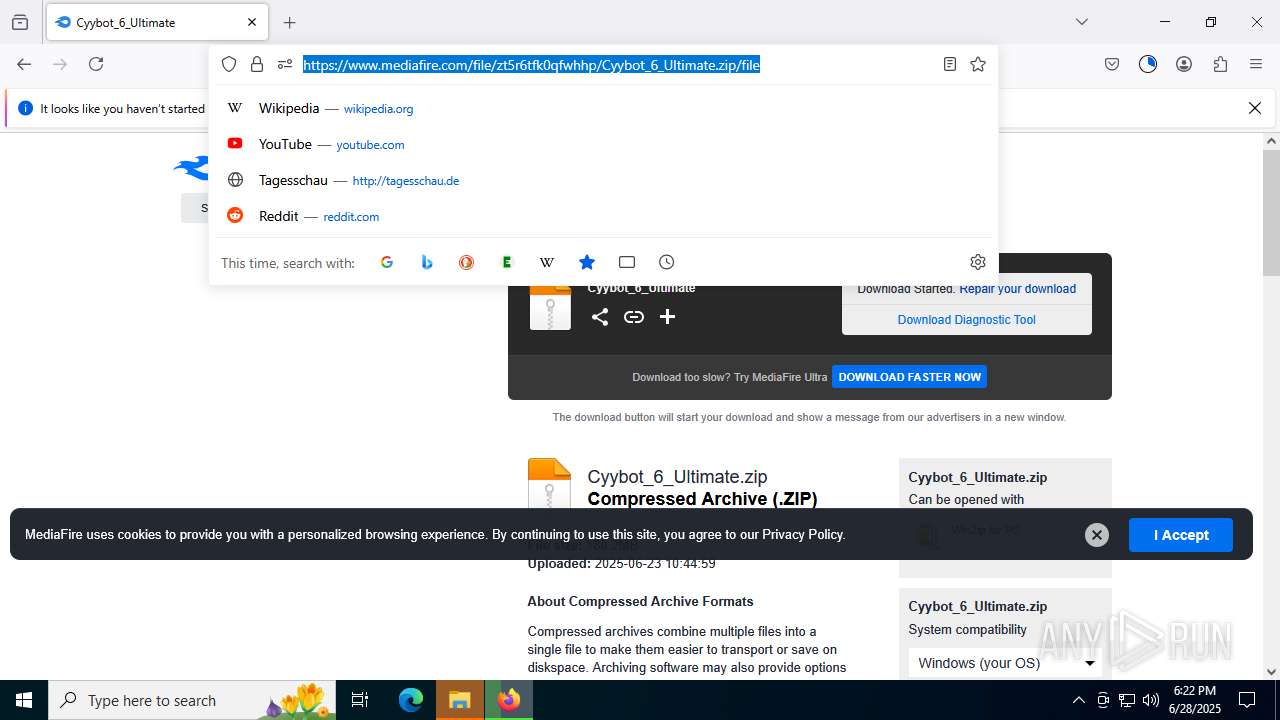Add file to my MediaFire account
The image size is (1280, 720).
pyautogui.click(x=668, y=317)
